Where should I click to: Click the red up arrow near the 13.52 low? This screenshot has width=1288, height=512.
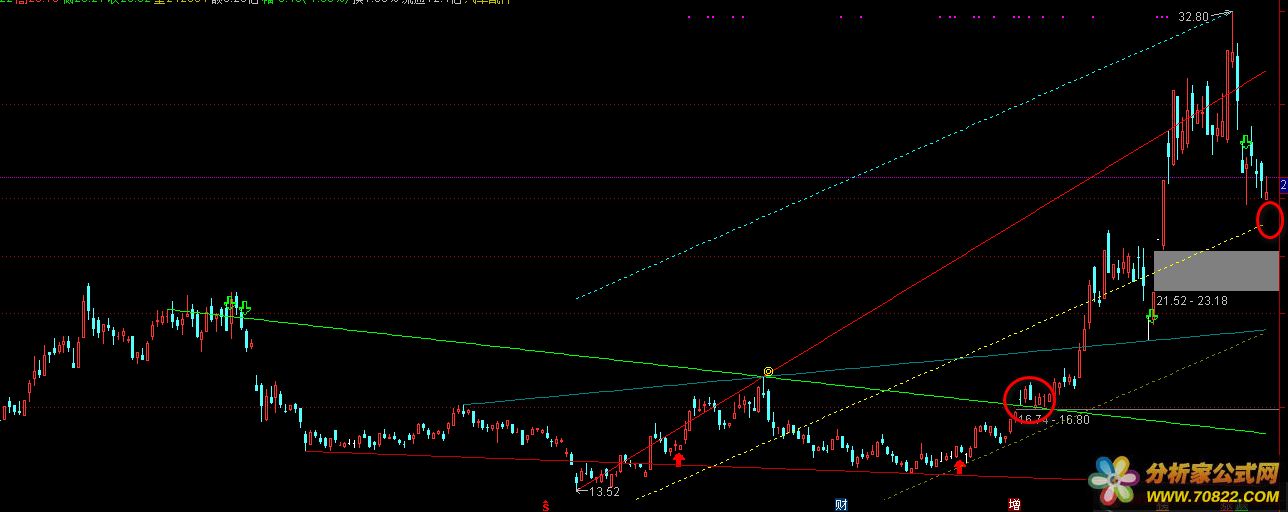point(679,459)
